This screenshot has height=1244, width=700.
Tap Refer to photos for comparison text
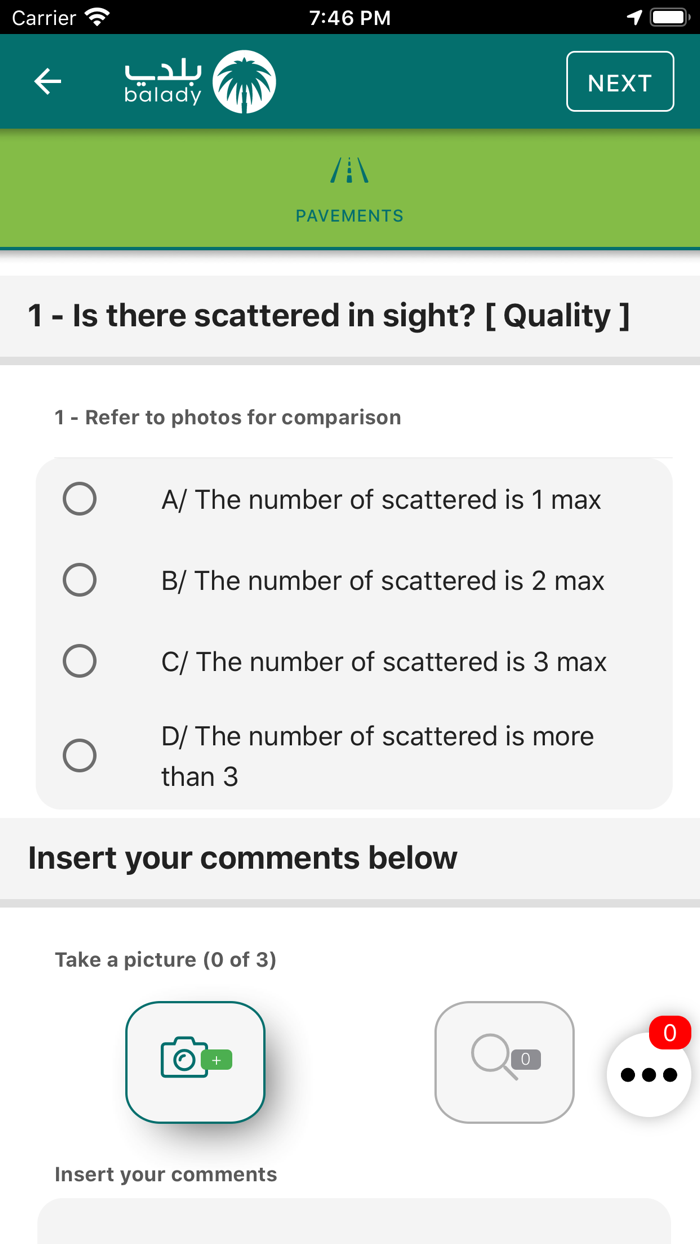(x=228, y=418)
